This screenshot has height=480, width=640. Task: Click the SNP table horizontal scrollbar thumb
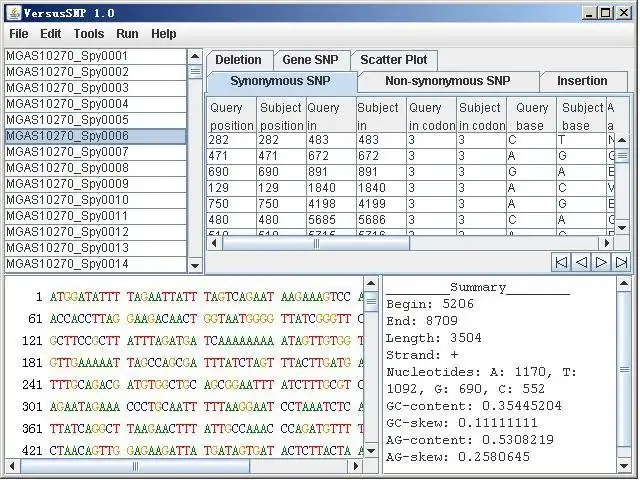pyautogui.click(x=316, y=243)
